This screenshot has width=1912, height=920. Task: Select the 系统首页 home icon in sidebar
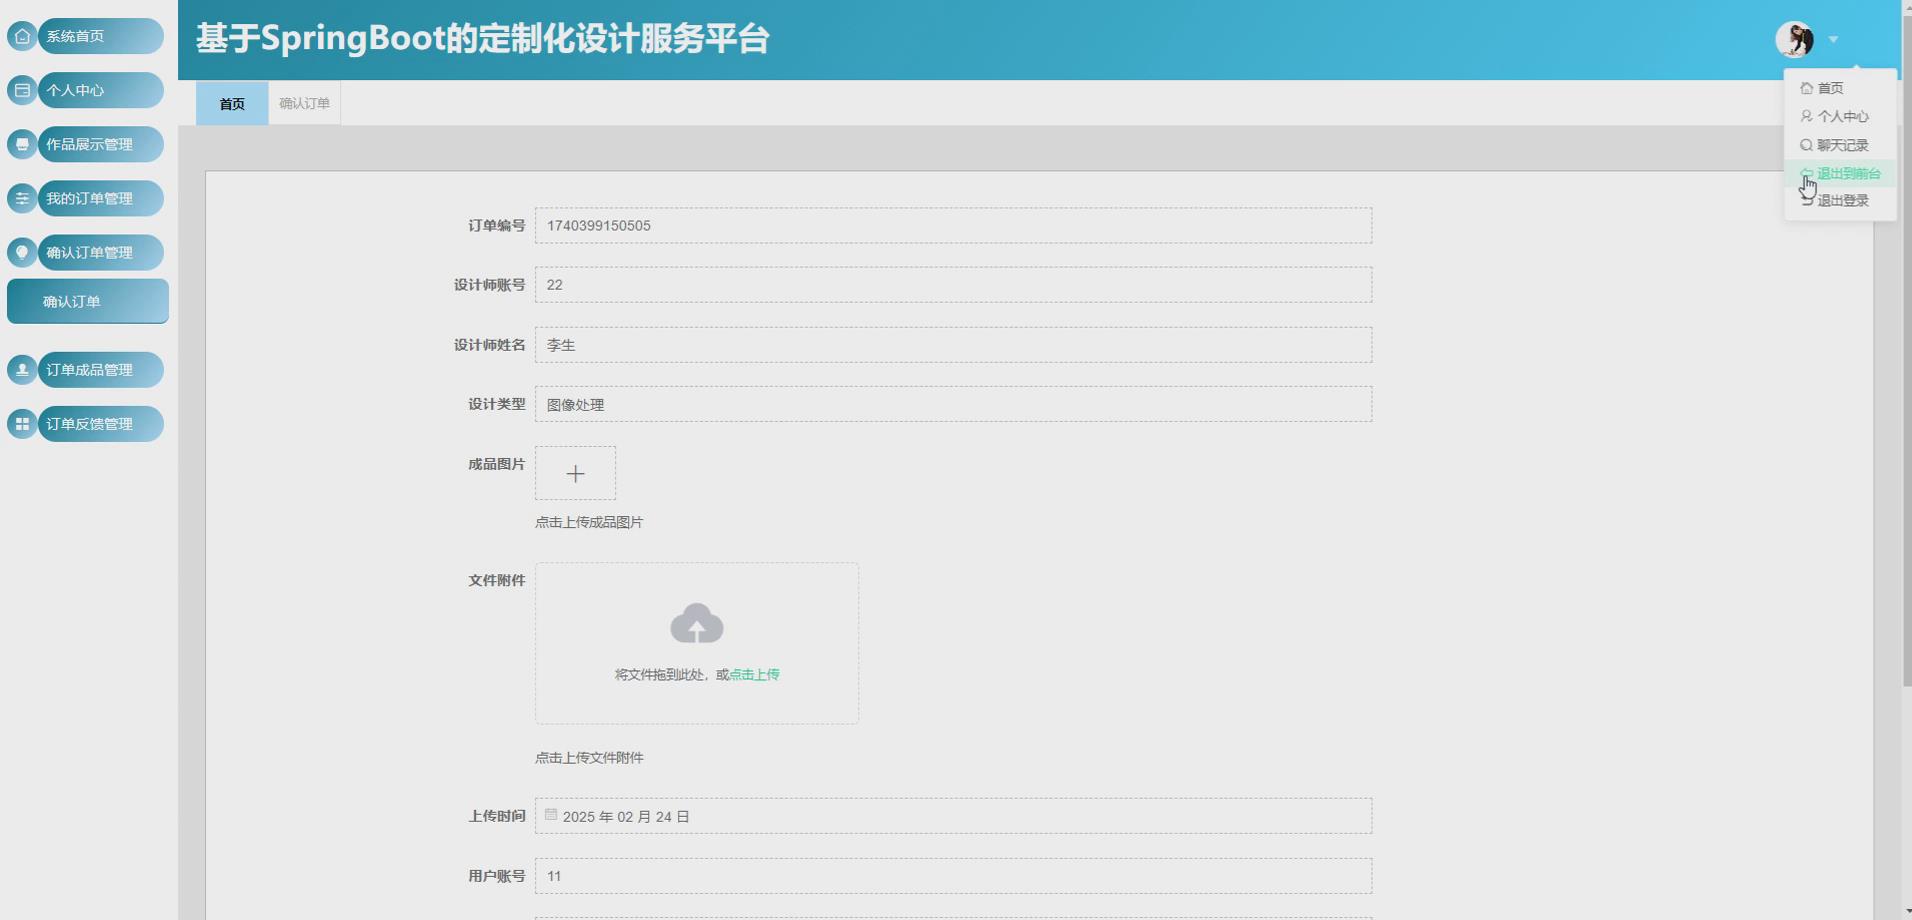click(21, 35)
